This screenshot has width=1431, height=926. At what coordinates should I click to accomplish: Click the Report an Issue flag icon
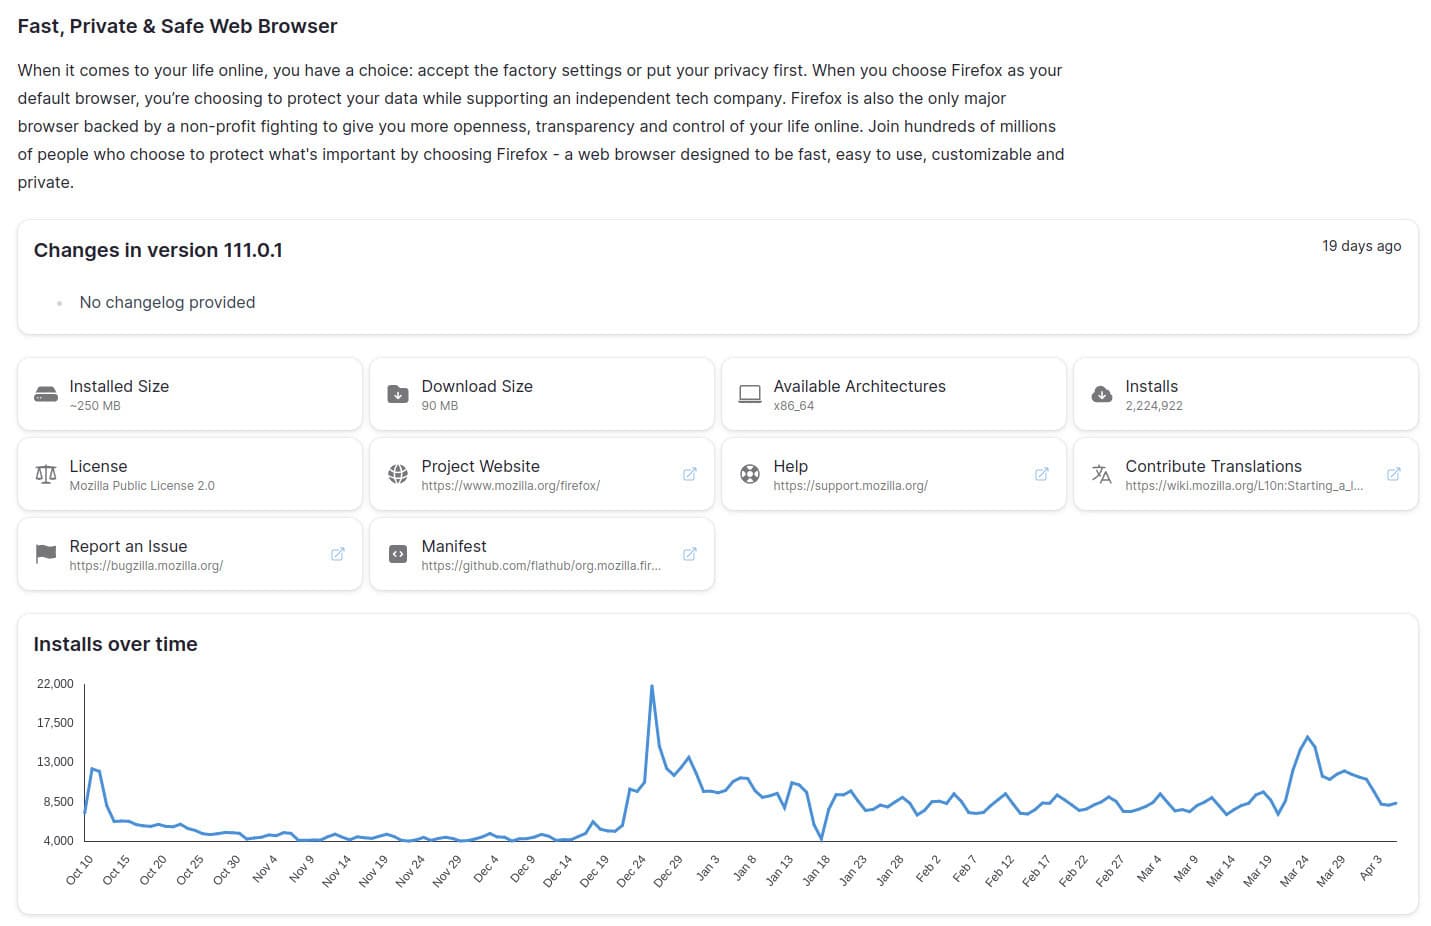click(46, 554)
